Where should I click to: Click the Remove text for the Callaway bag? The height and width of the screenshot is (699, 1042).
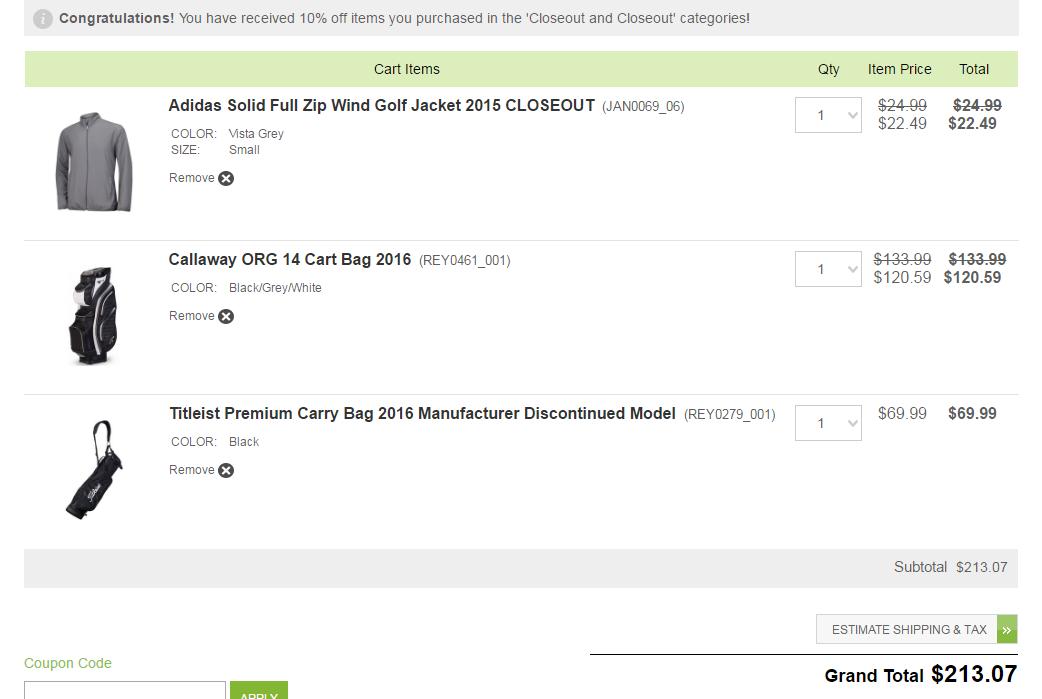click(x=191, y=316)
